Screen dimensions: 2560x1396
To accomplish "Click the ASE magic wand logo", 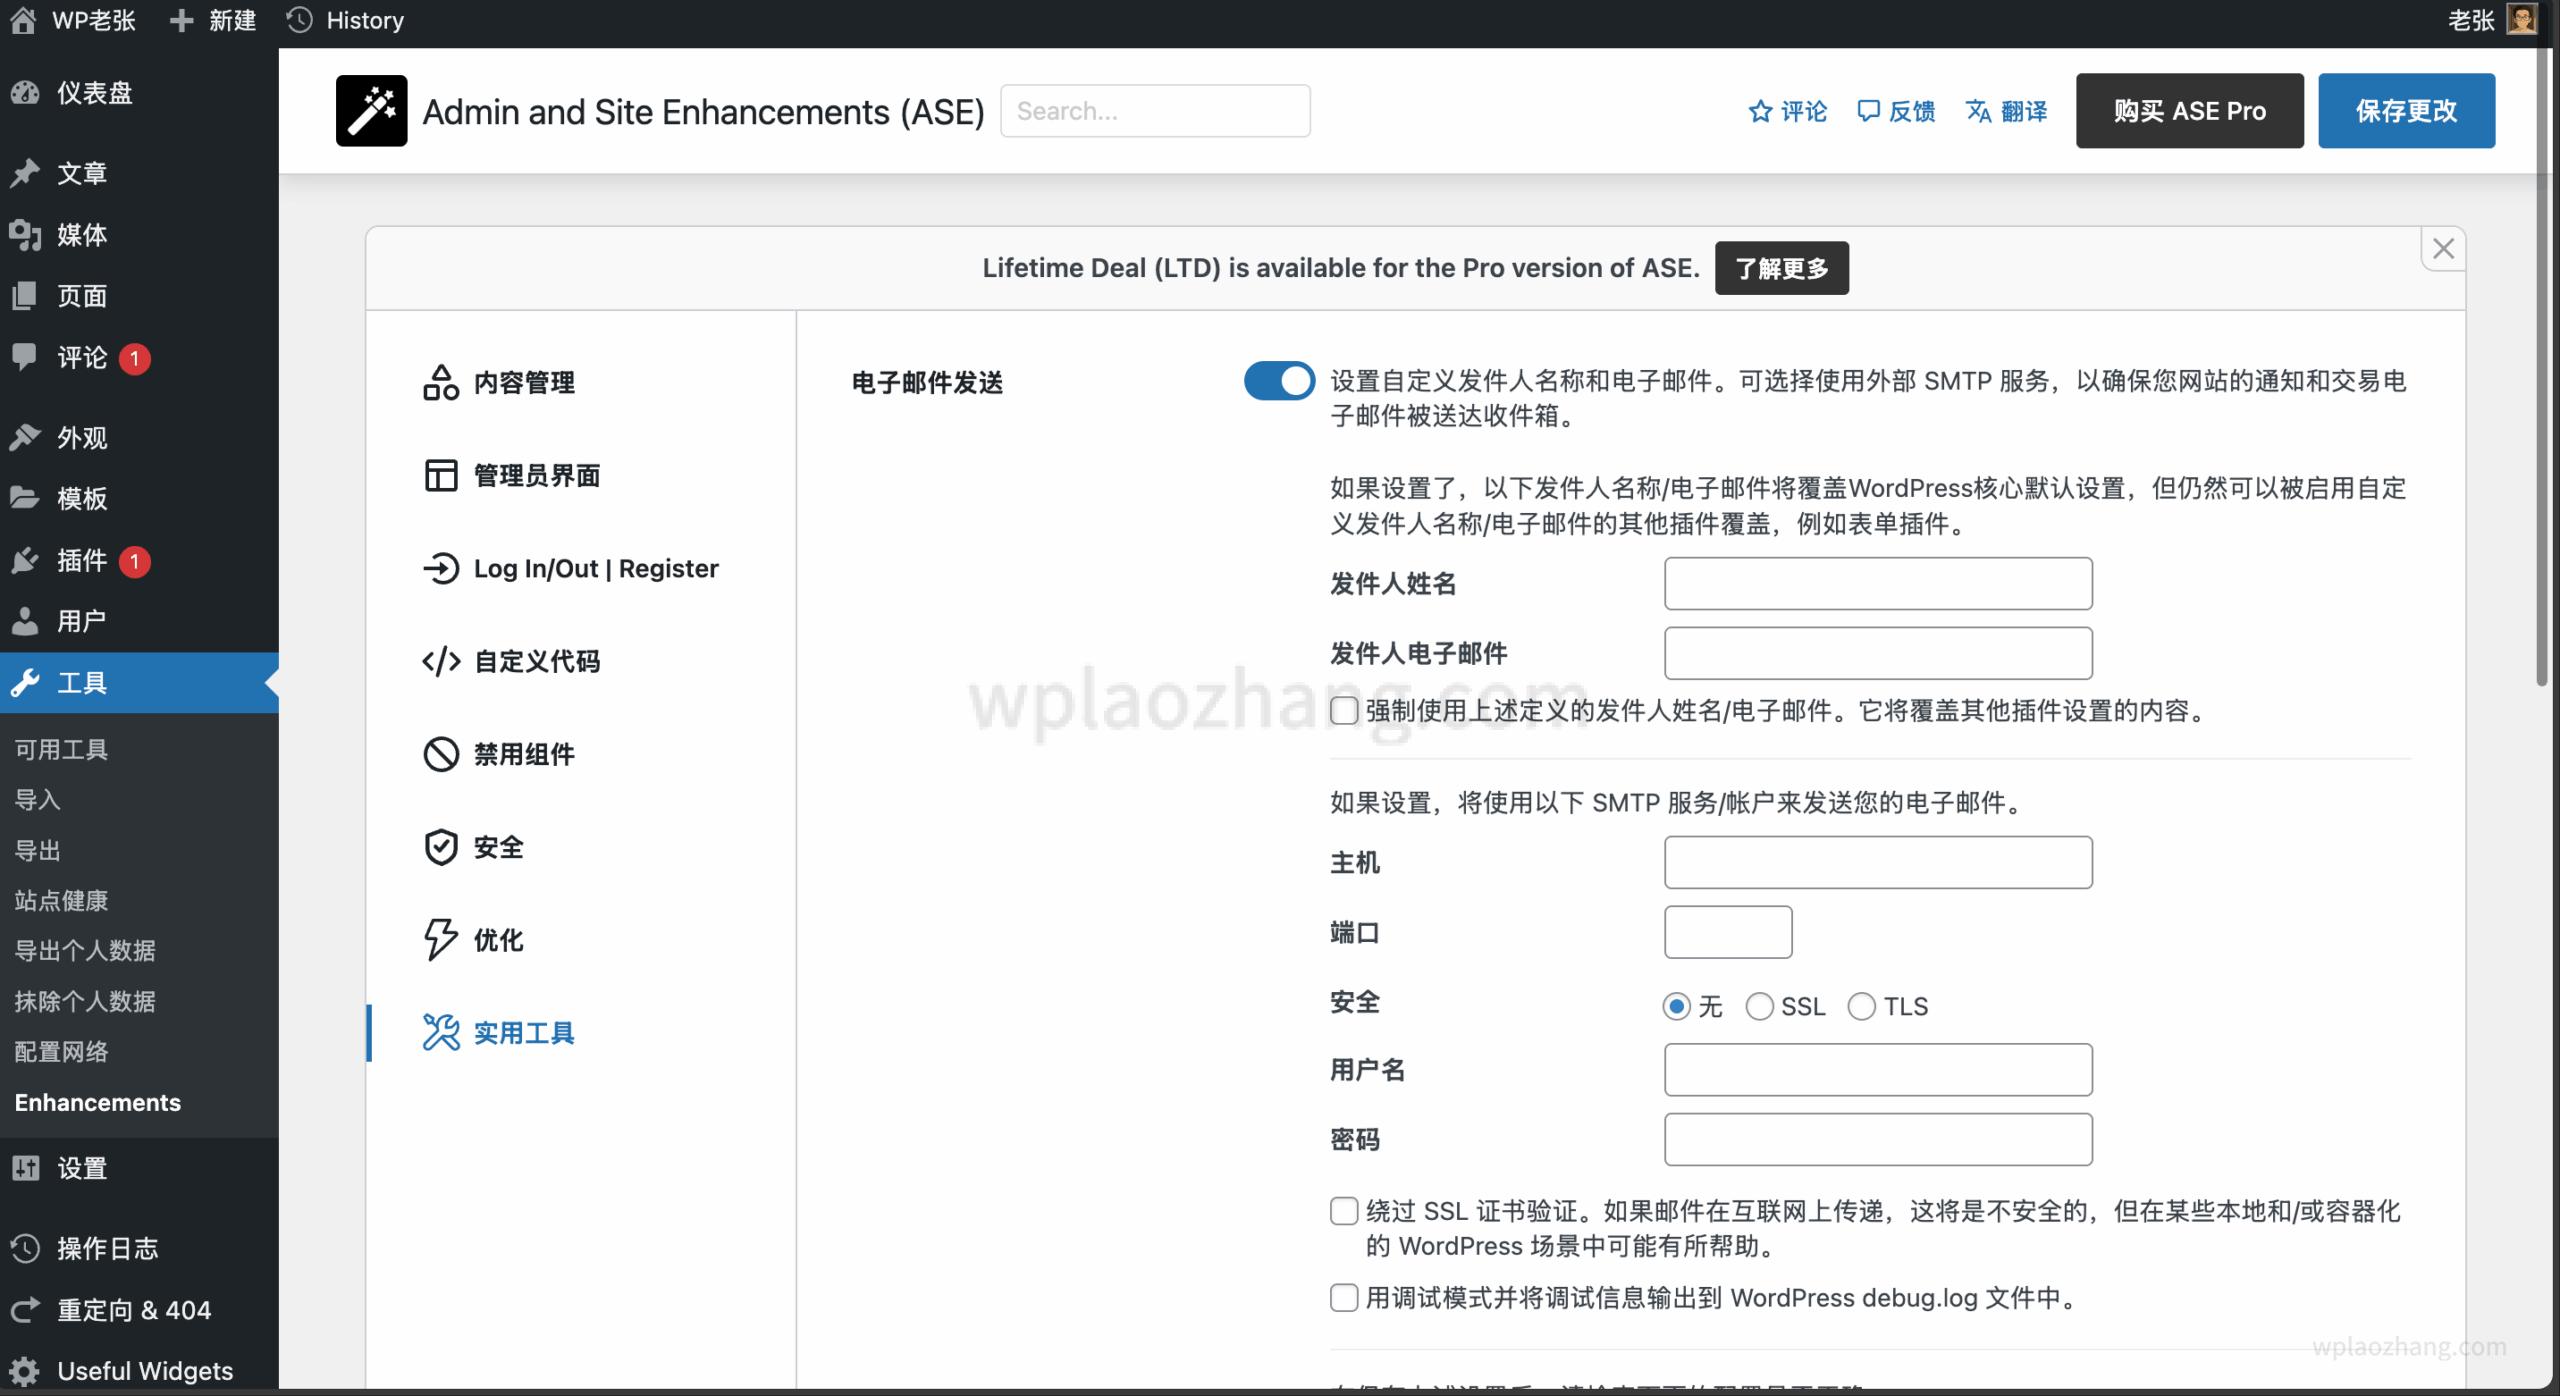I will pyautogui.click(x=371, y=111).
